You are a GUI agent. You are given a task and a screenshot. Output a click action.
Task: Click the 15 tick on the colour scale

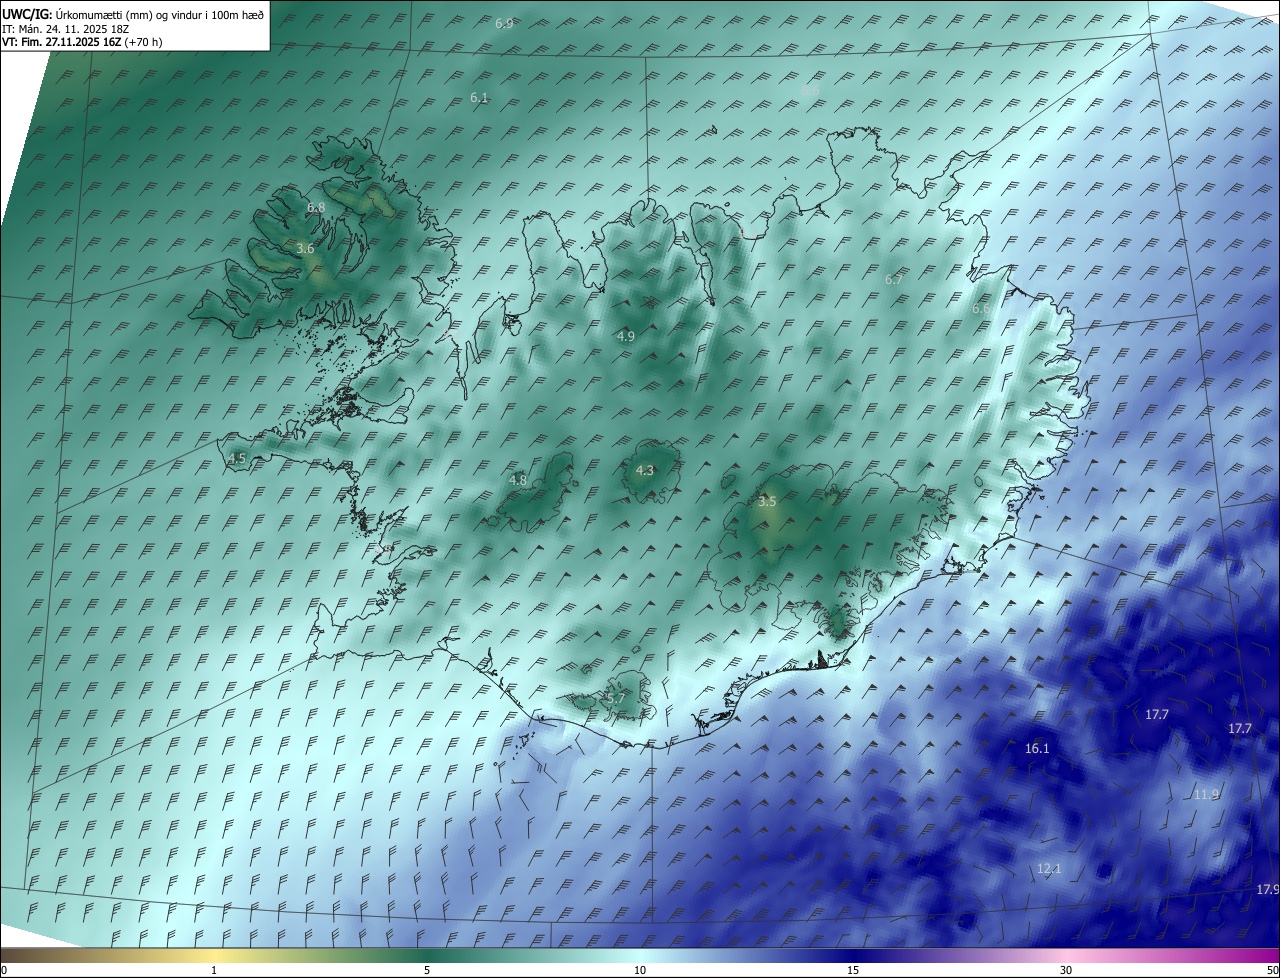[x=853, y=970]
